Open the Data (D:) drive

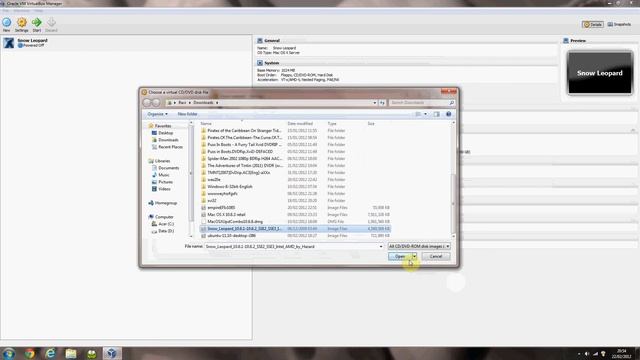click(x=166, y=231)
